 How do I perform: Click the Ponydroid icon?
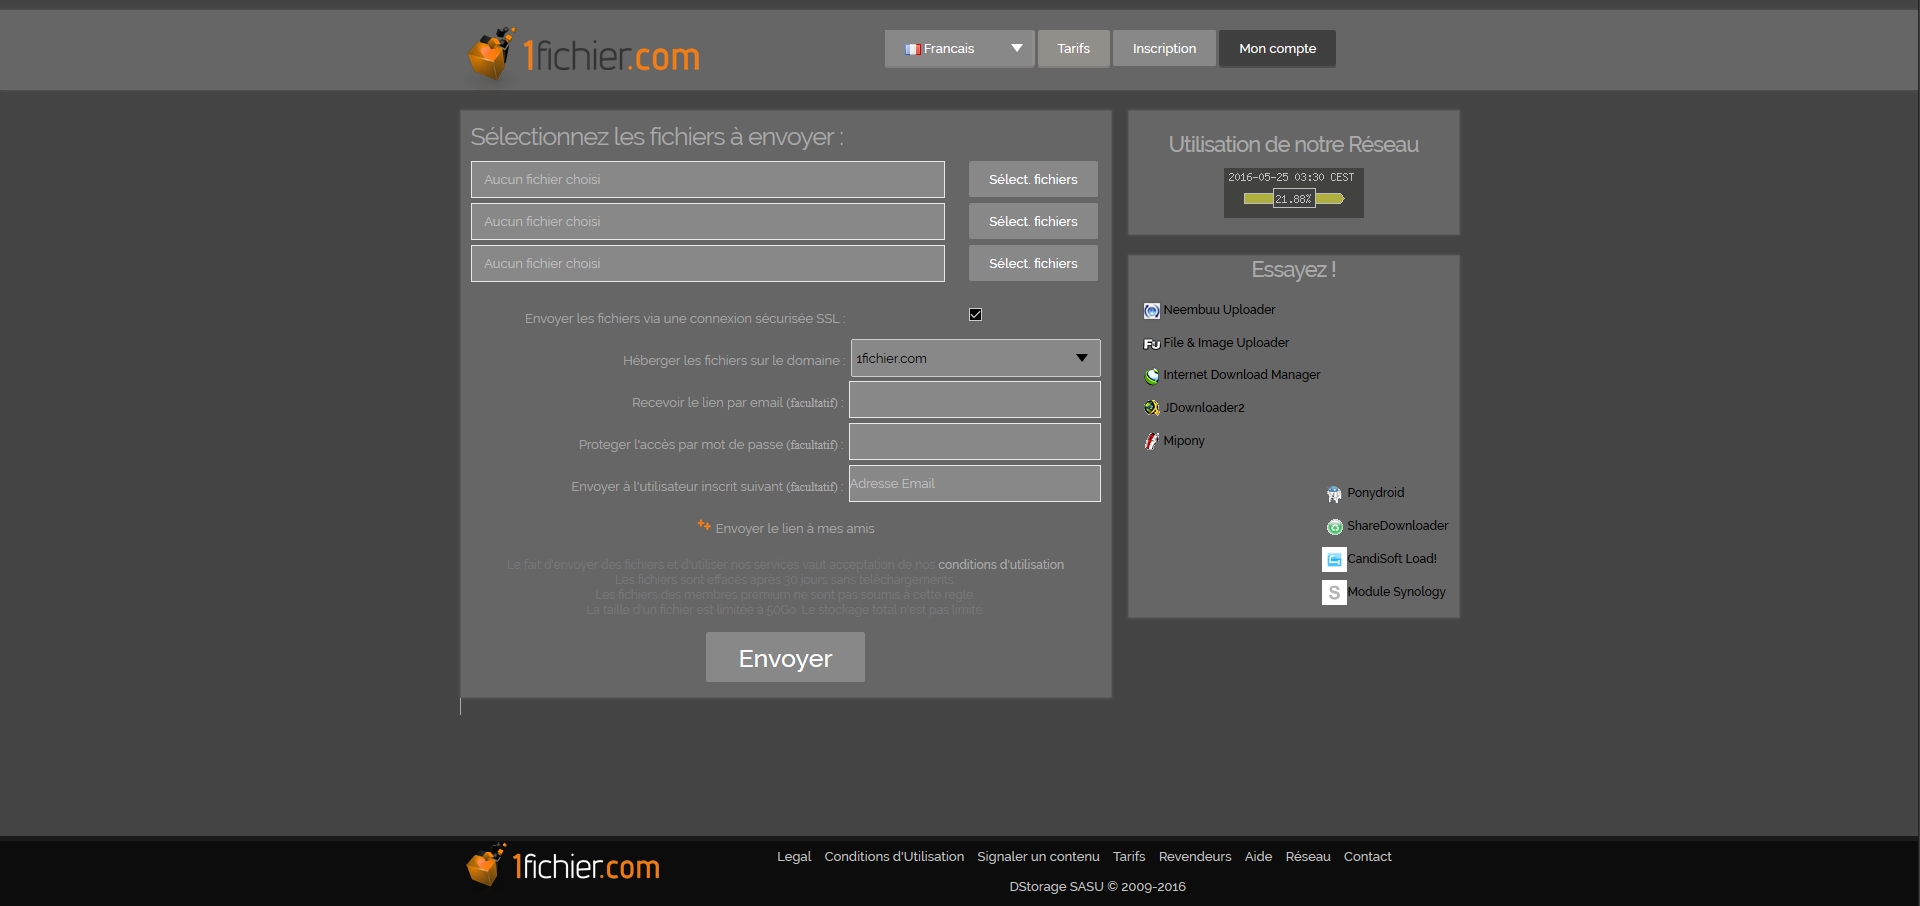(x=1334, y=494)
